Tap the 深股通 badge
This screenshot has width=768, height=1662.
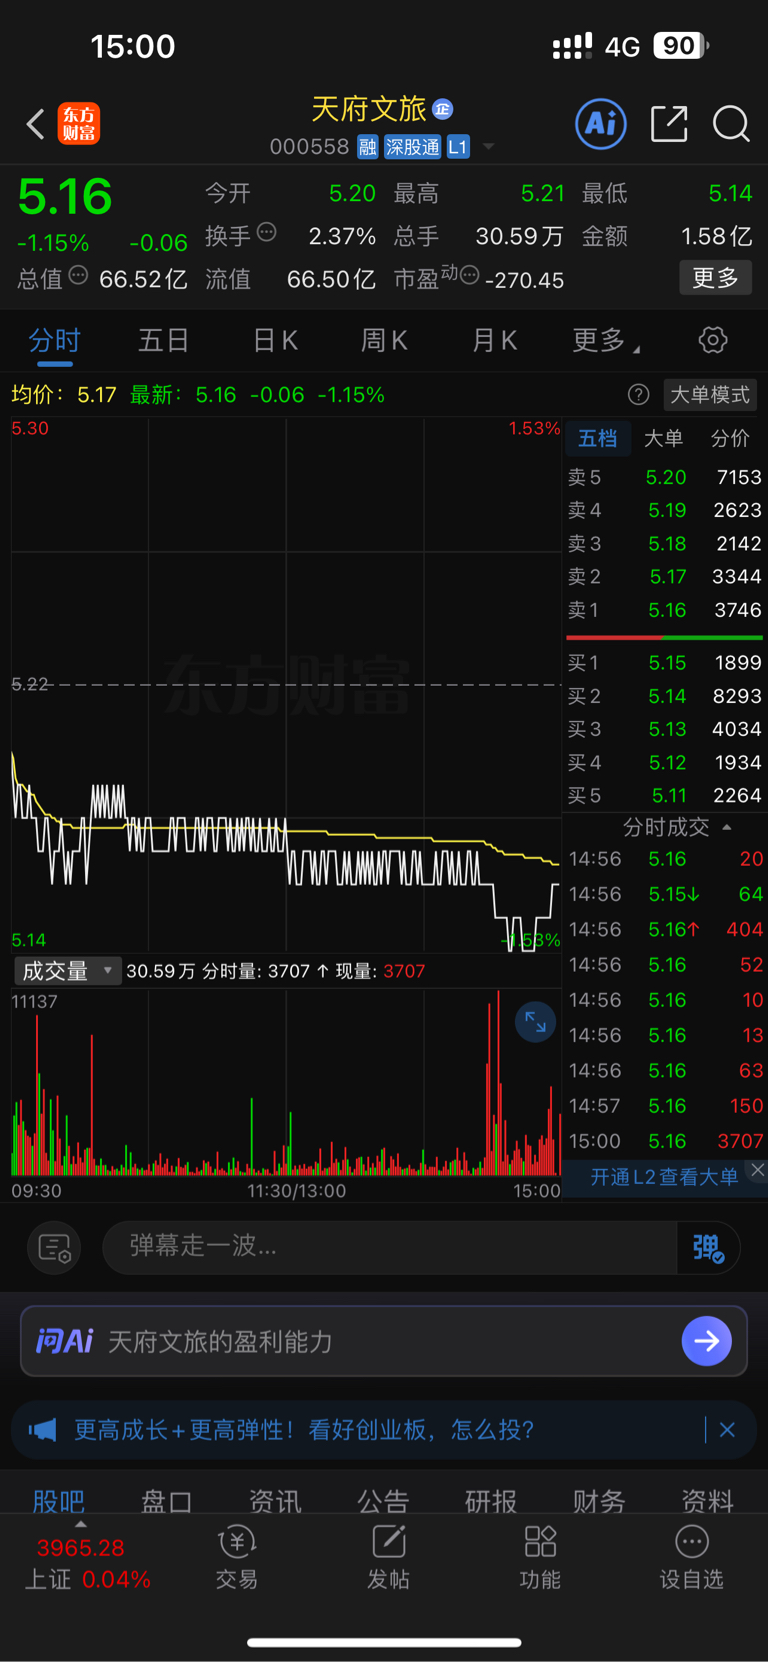(x=412, y=147)
